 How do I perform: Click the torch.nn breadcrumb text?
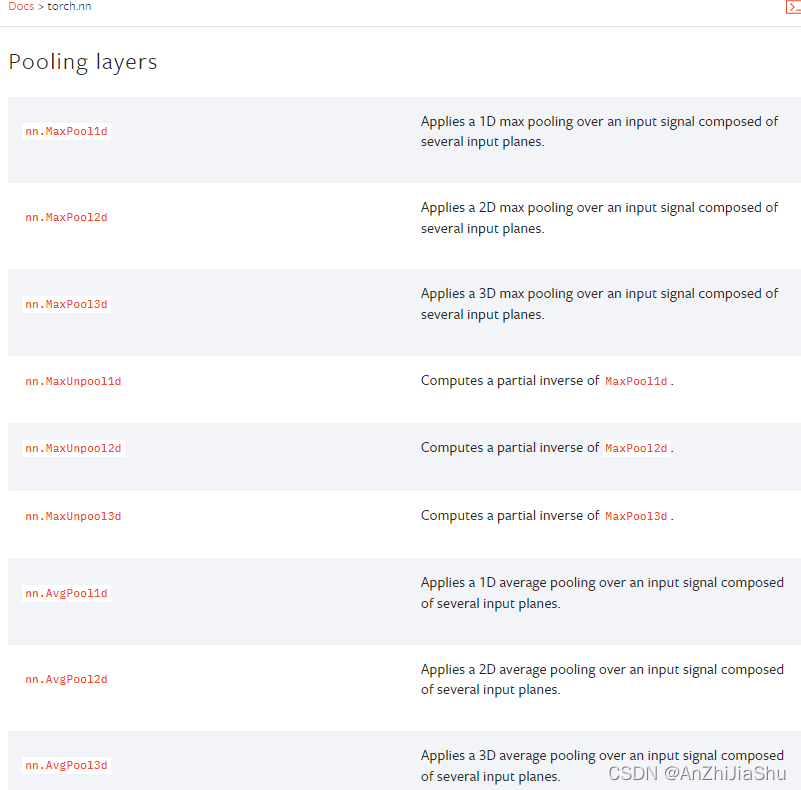point(69,7)
